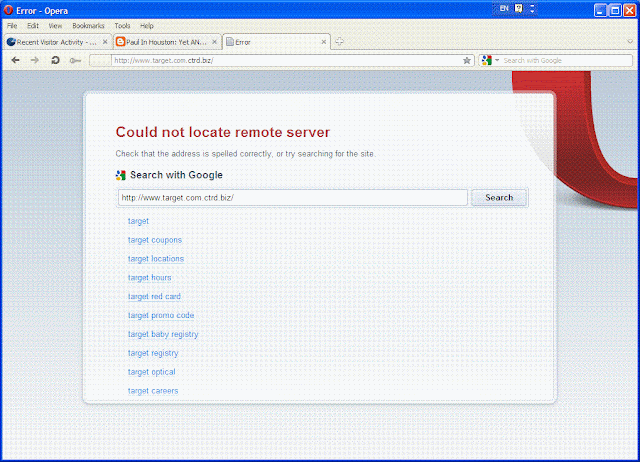Open the View menu
Viewport: 640px width, 462px height.
click(x=55, y=26)
